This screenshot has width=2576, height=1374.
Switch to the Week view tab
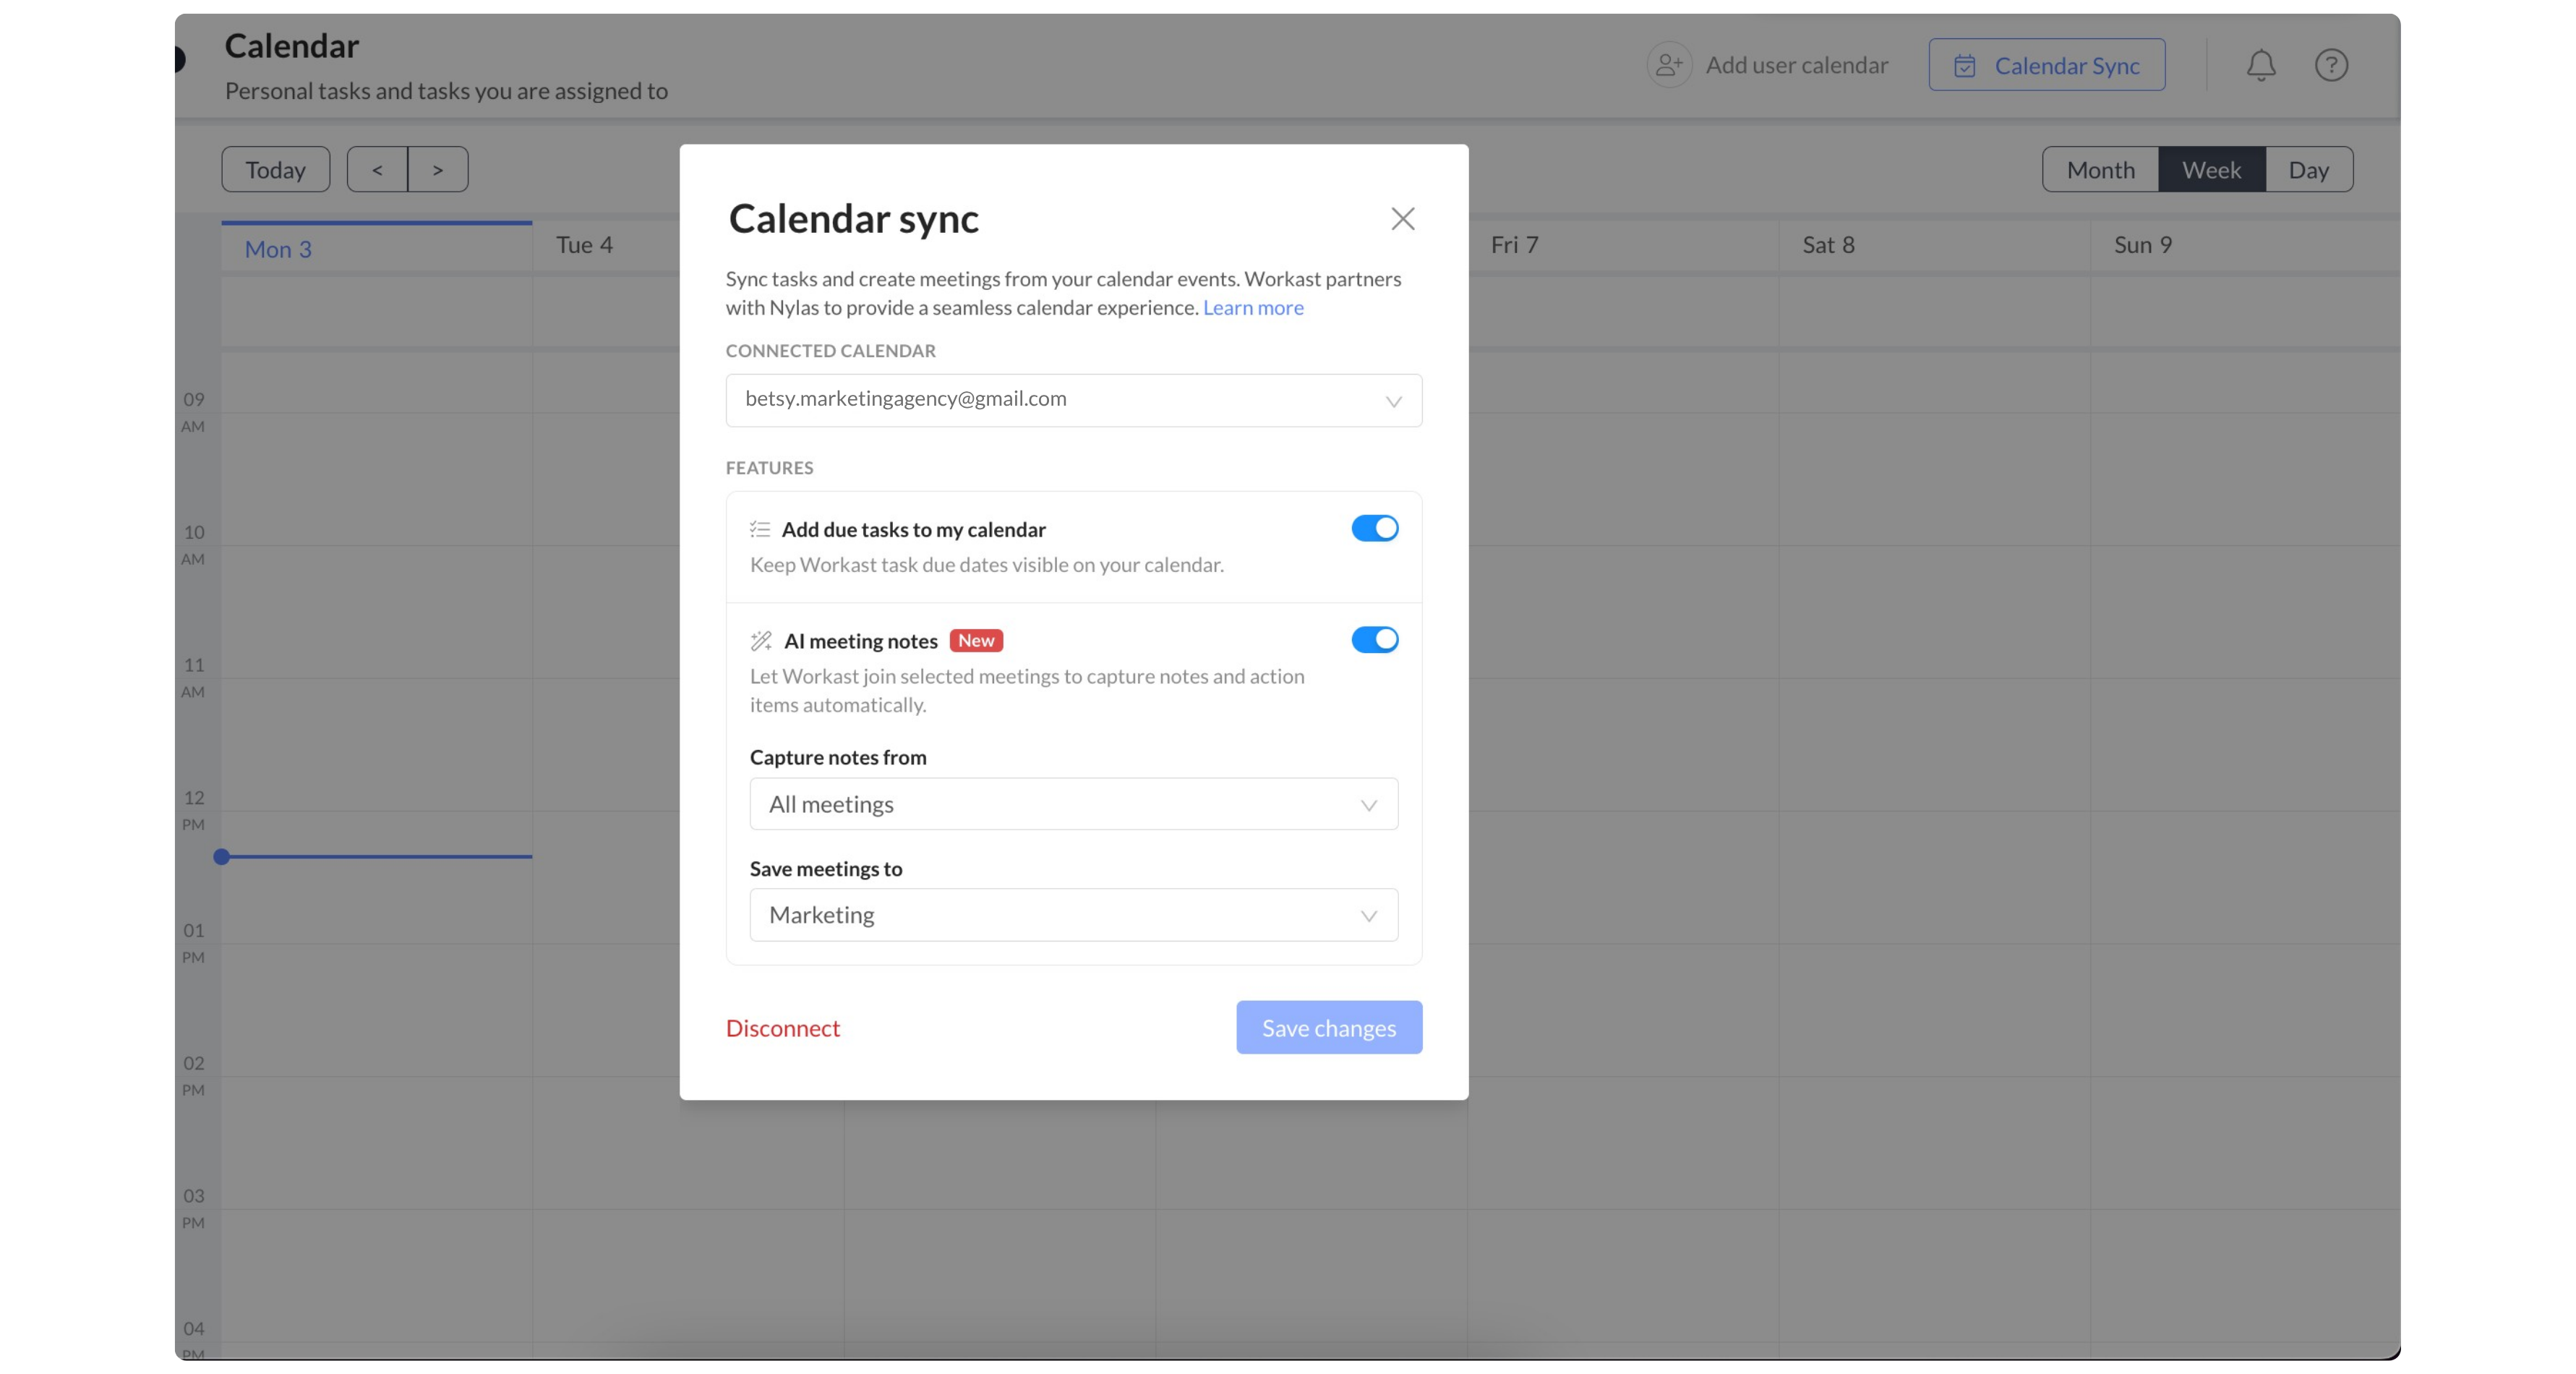[2211, 169]
